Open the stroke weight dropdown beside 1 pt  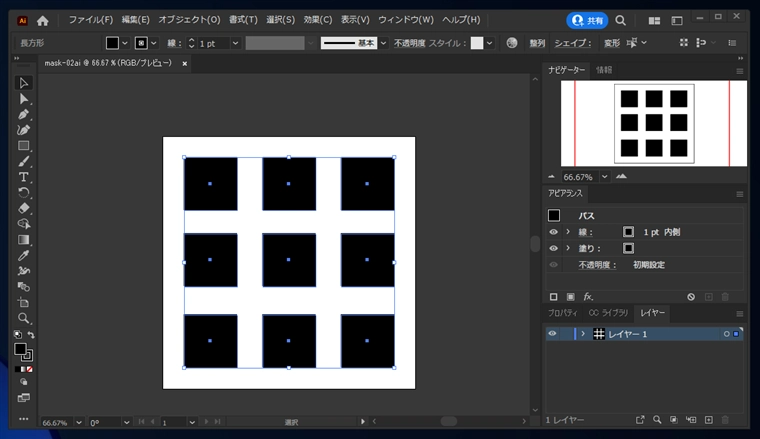coord(235,43)
